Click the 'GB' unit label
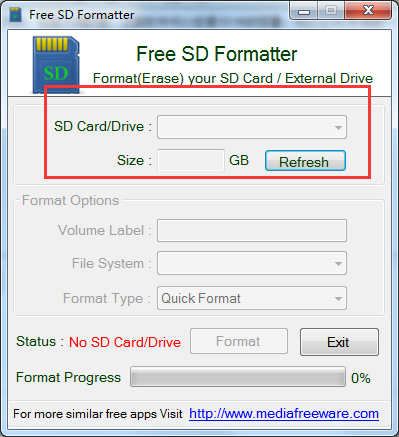This screenshot has width=399, height=437. pyautogui.click(x=239, y=160)
